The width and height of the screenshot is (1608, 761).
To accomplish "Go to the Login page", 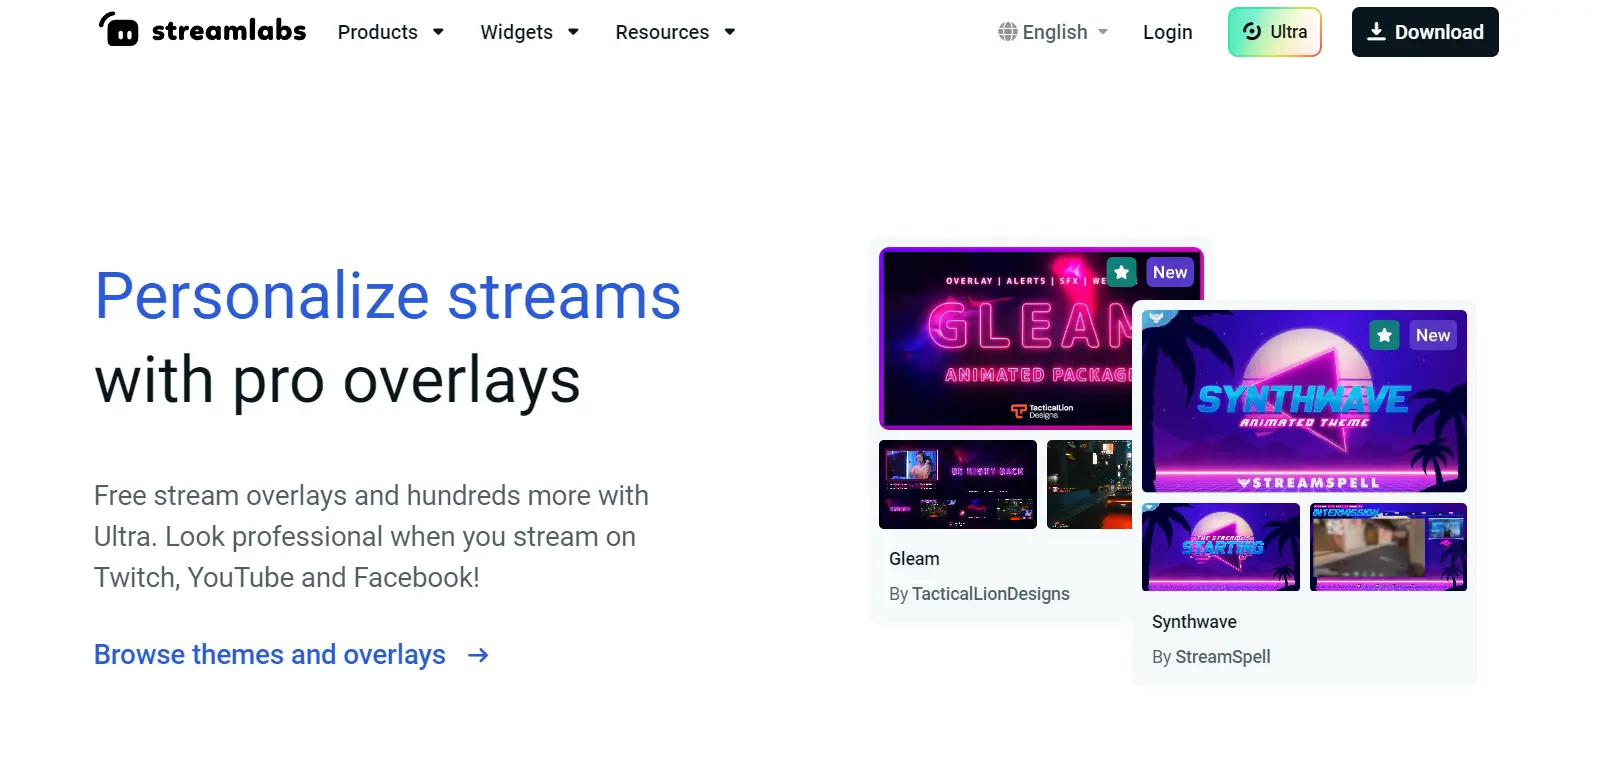I will click(1168, 32).
